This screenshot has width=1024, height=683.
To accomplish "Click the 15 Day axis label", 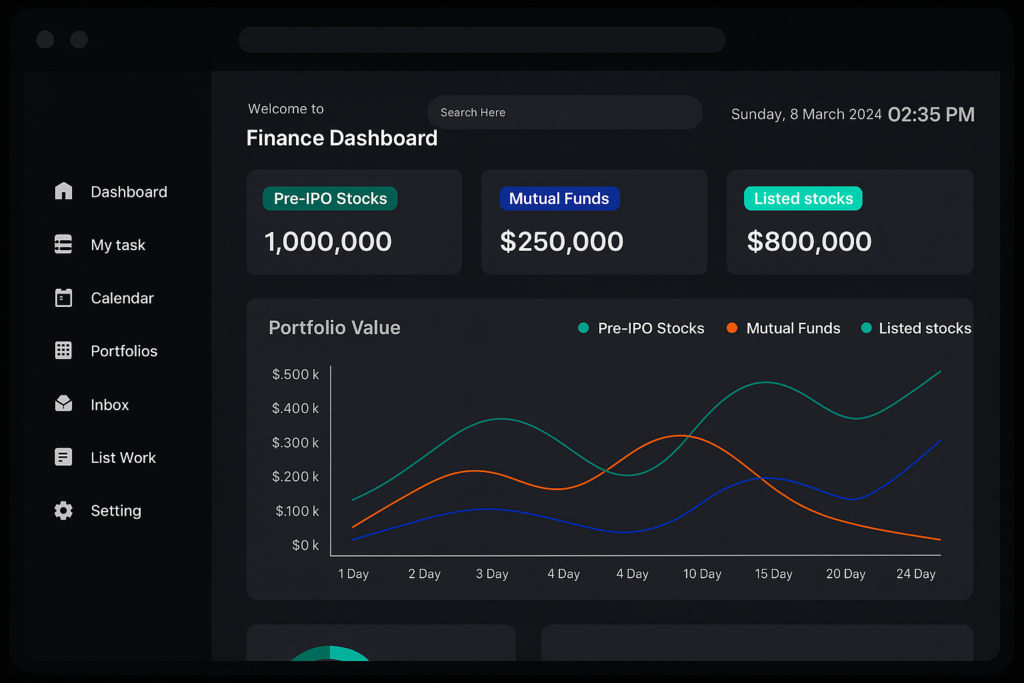I will (774, 574).
